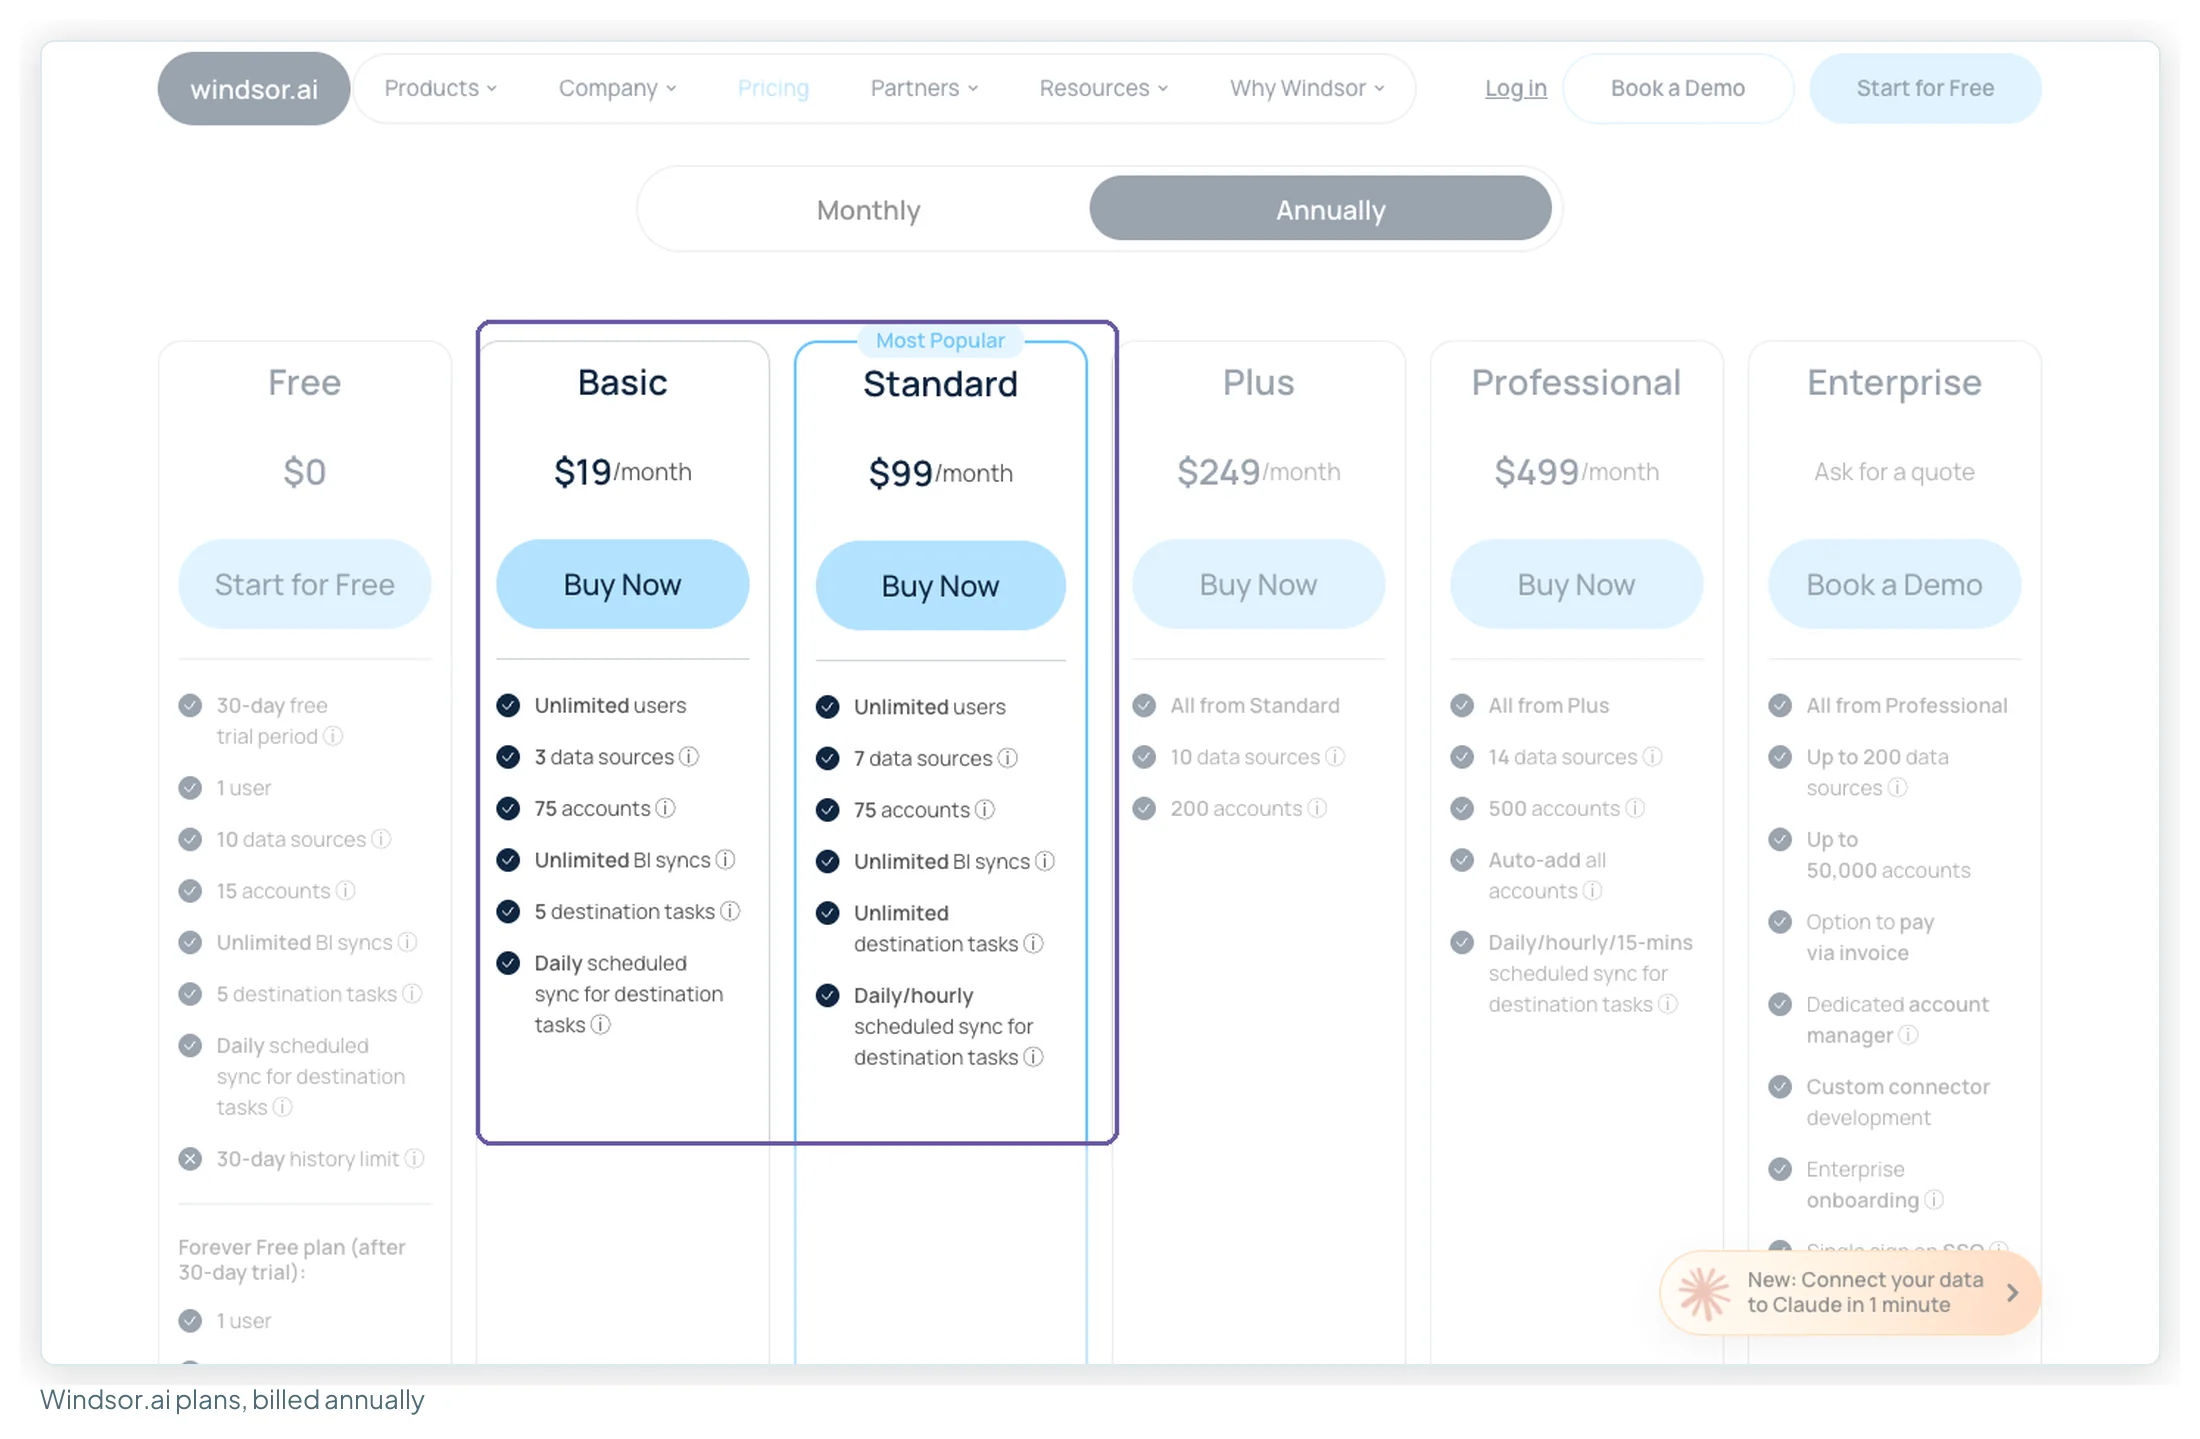Expand the Products dropdown menu
This screenshot has height=1439, width=2200.
[441, 88]
